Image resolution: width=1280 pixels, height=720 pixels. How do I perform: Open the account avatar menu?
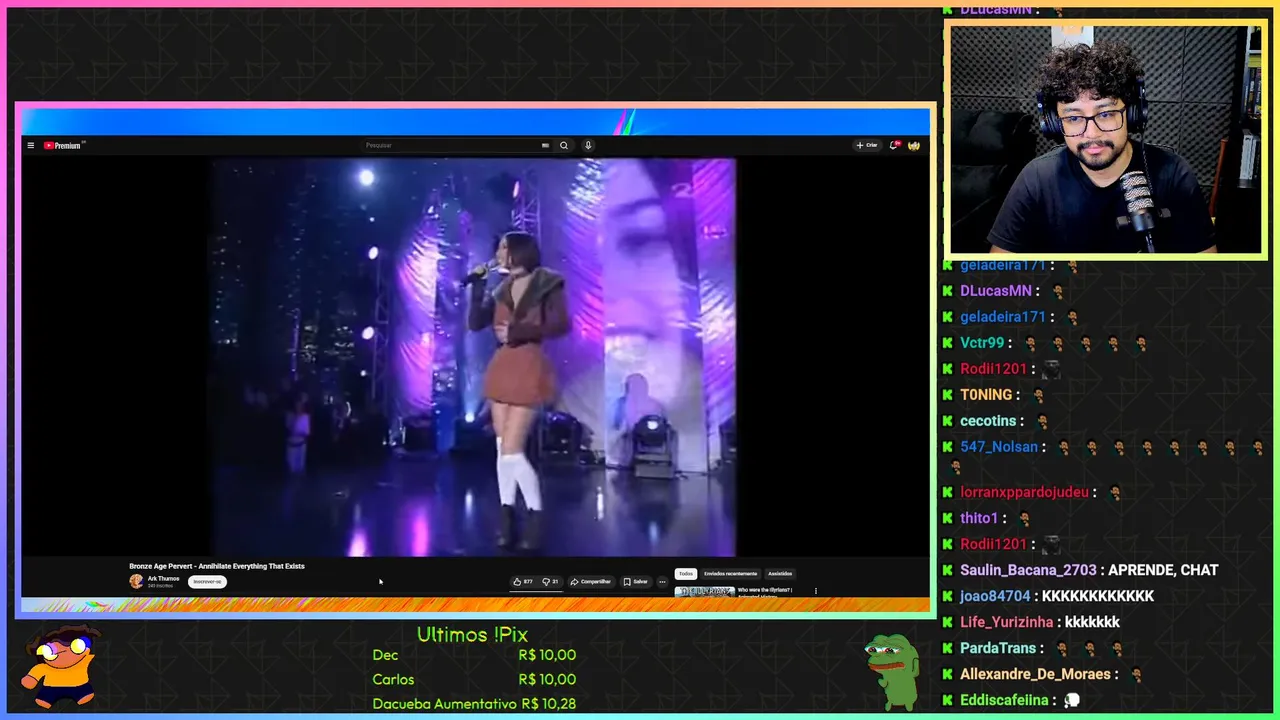914,145
